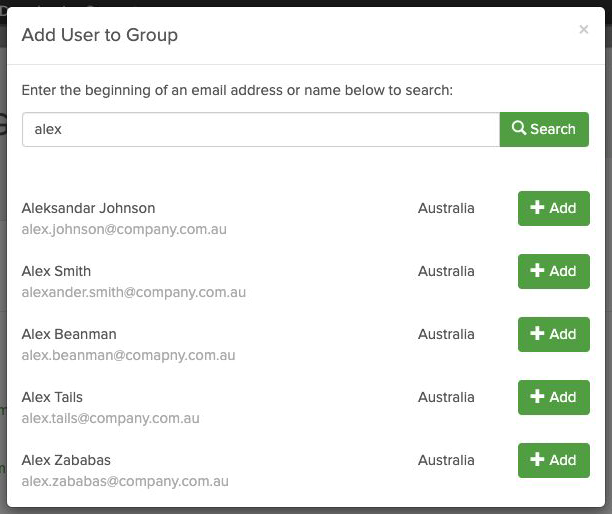
Task: Add Aleksandar Johnson to the group
Action: click(x=553, y=208)
